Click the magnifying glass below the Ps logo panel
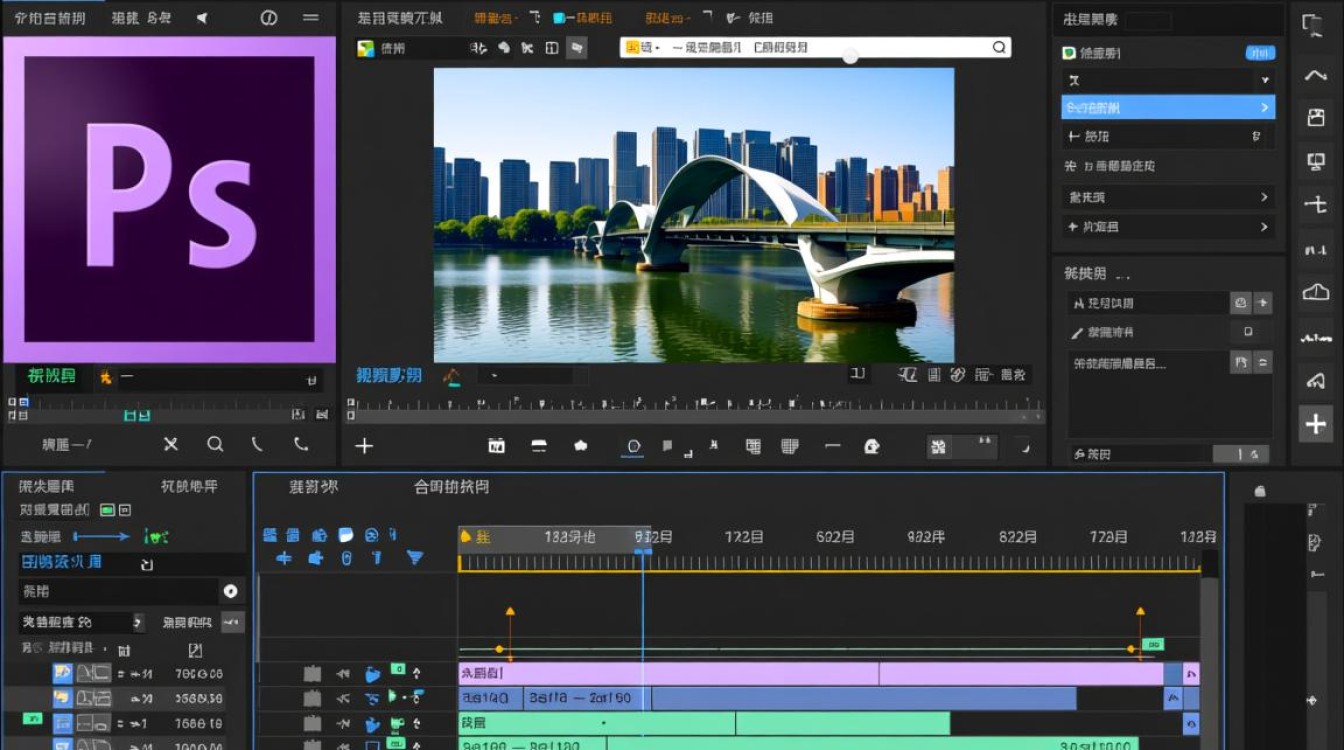 pos(215,444)
